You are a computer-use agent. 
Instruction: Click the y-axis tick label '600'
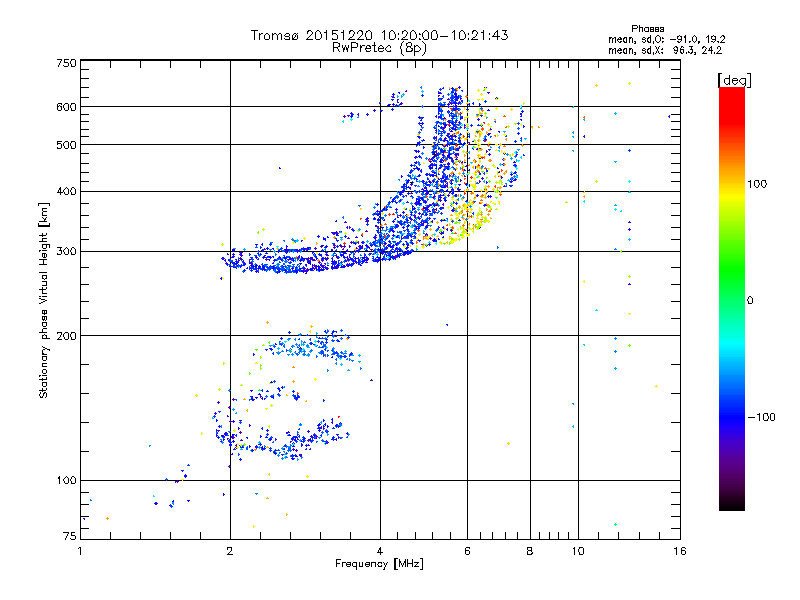(66, 107)
